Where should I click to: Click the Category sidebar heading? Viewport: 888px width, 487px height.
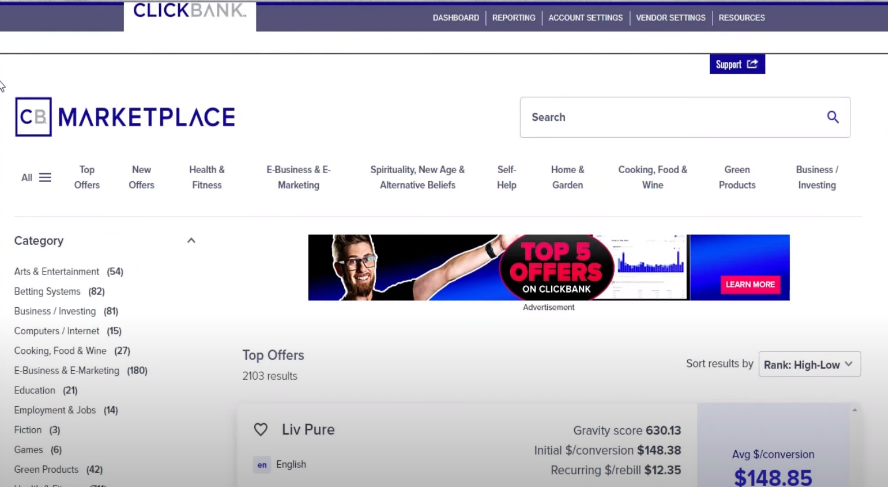(x=39, y=241)
